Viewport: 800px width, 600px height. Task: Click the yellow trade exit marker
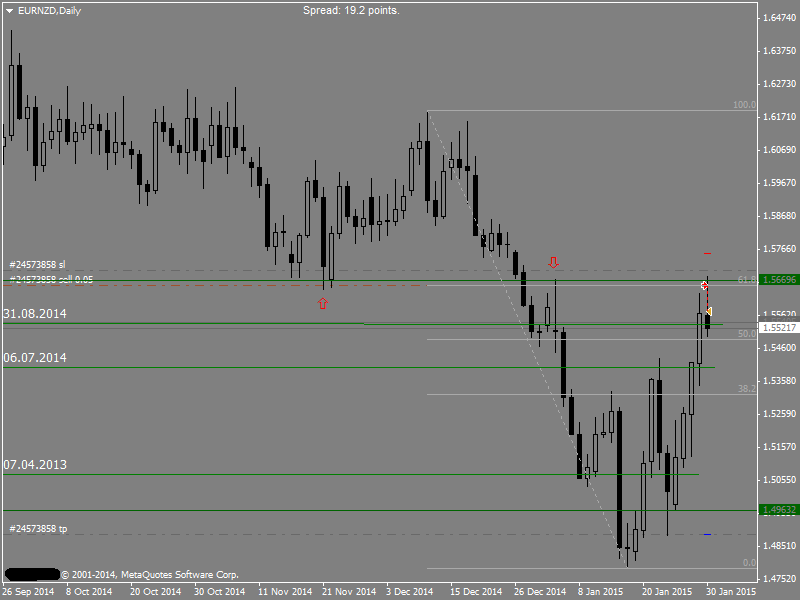pyautogui.click(x=709, y=311)
